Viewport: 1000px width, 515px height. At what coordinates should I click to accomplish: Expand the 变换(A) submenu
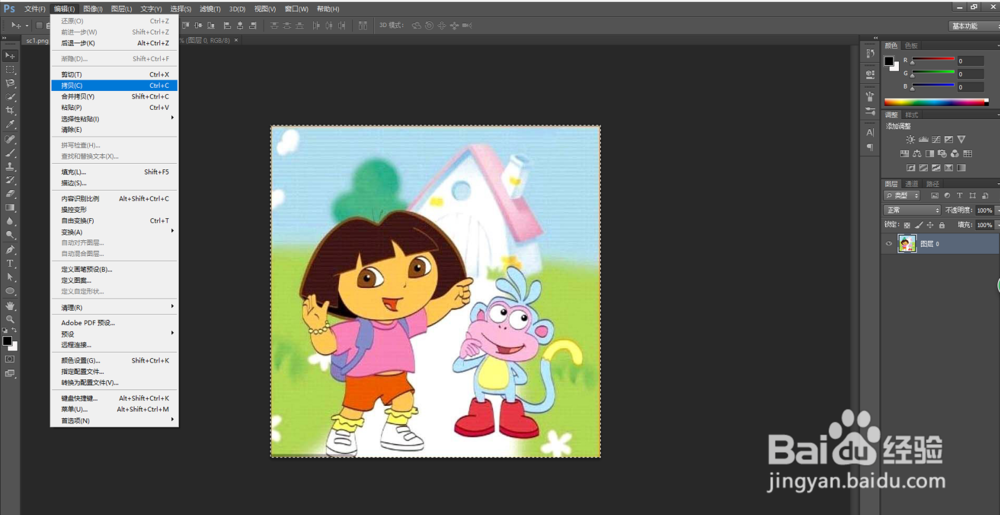115,232
